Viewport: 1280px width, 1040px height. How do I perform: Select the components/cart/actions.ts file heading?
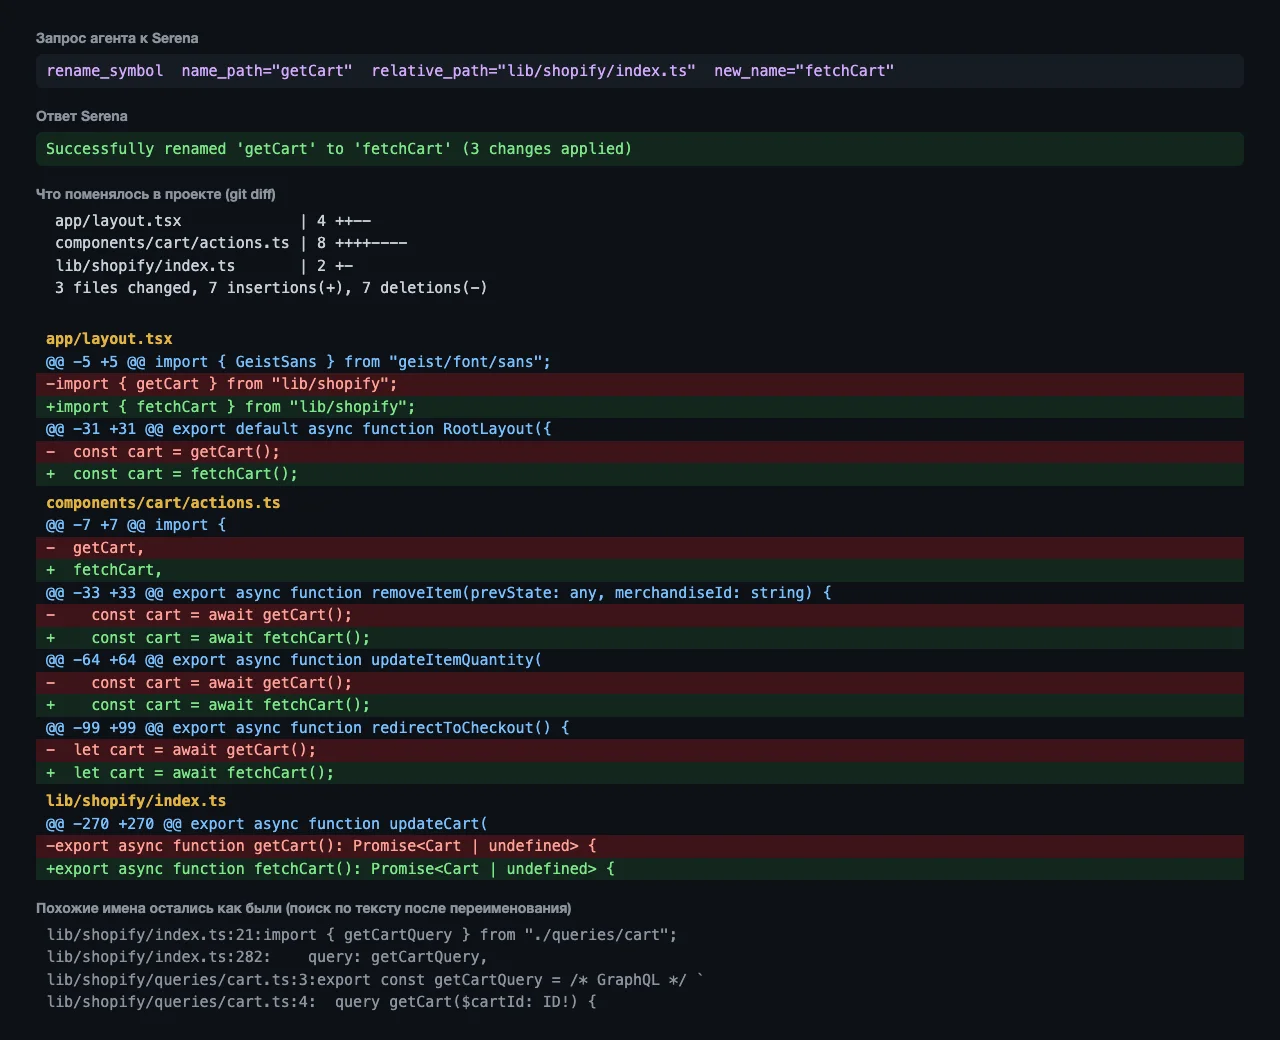163,503
